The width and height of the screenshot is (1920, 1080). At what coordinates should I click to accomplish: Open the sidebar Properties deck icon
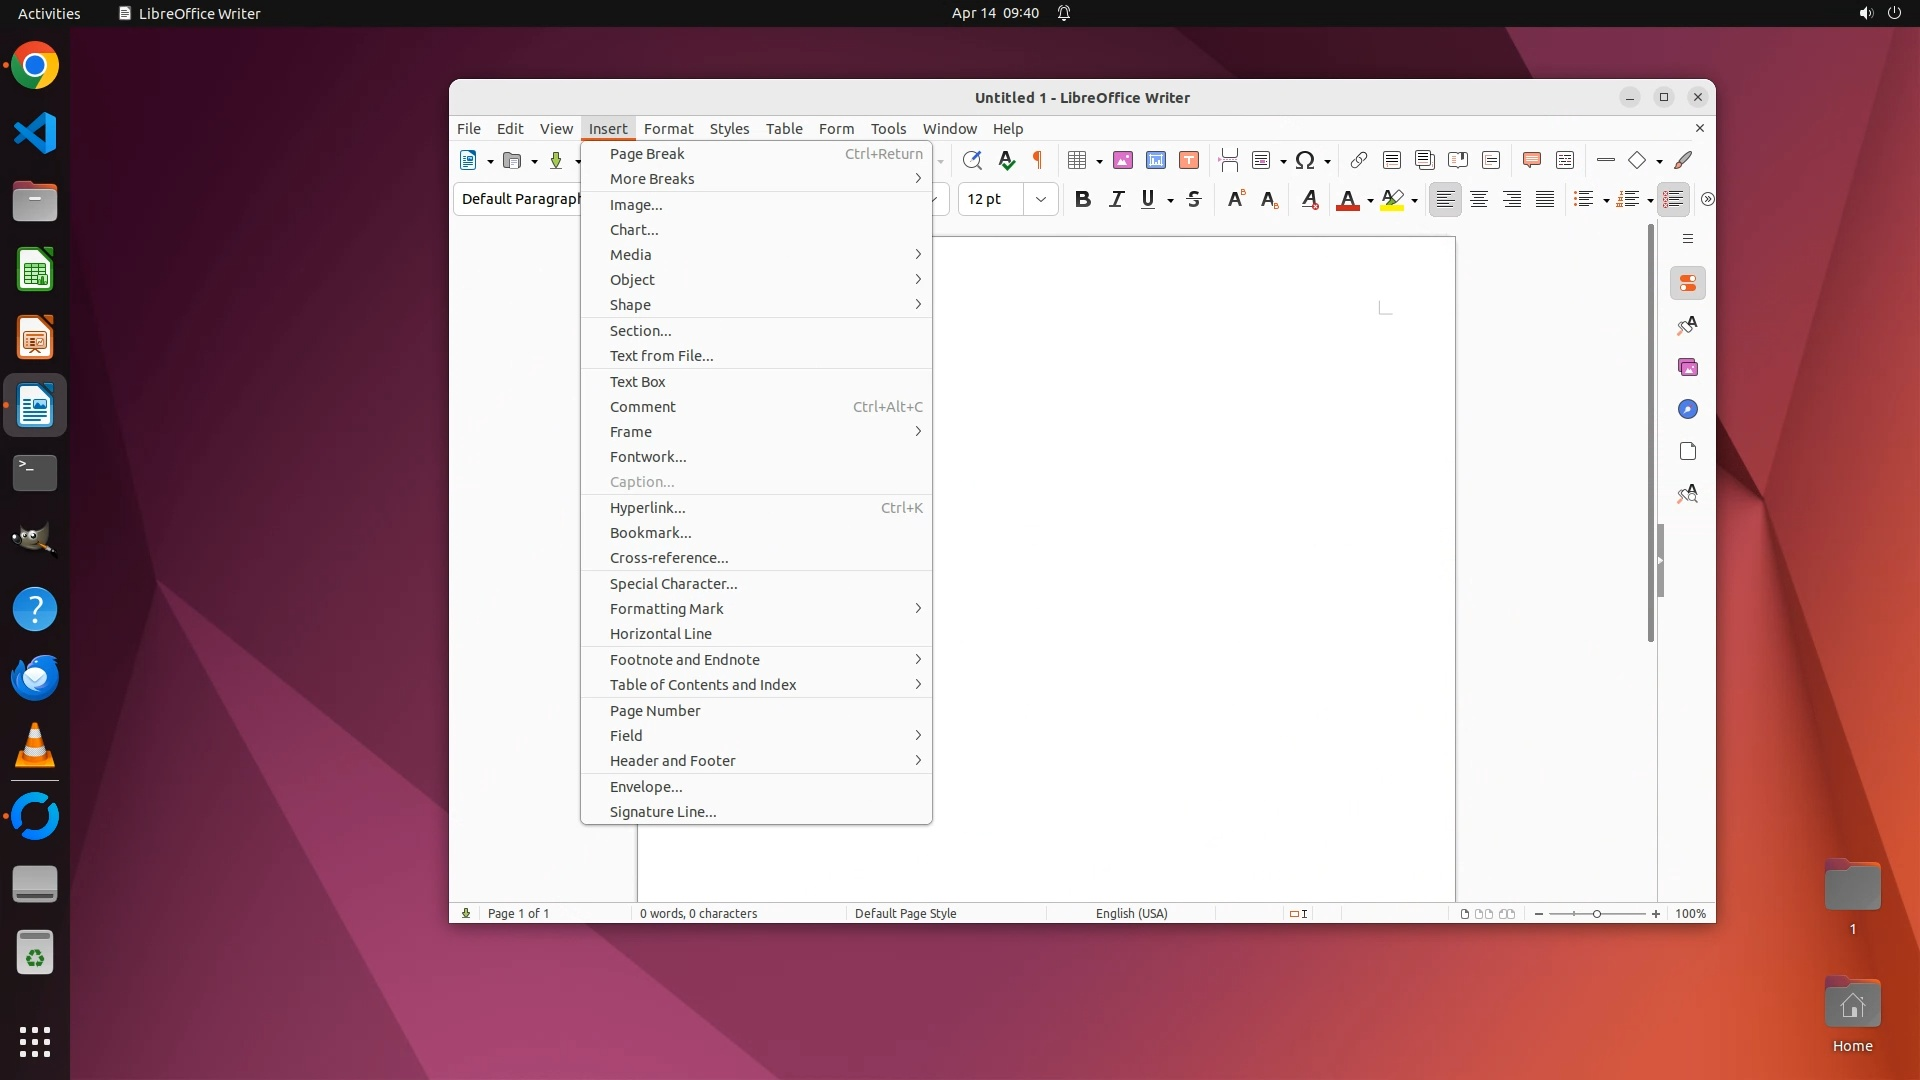[x=1687, y=284]
